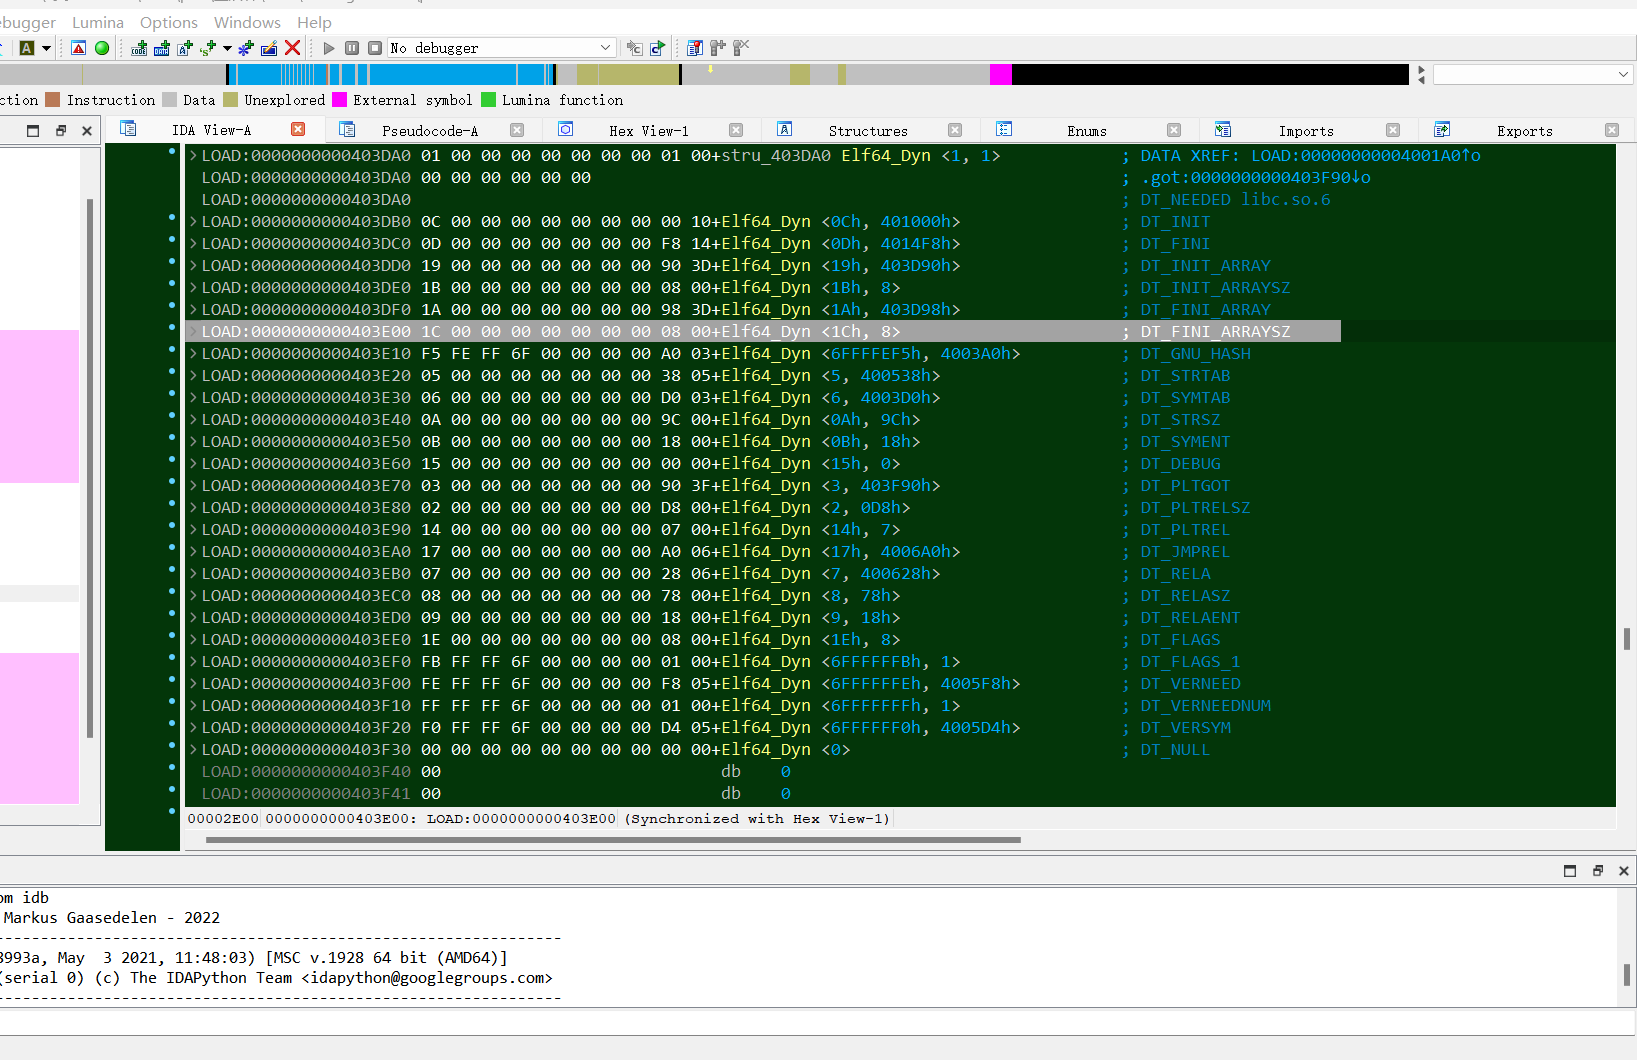Click the dark 'A' text style icon
Viewport: 1637px width, 1060px height.
pyautogui.click(x=27, y=48)
